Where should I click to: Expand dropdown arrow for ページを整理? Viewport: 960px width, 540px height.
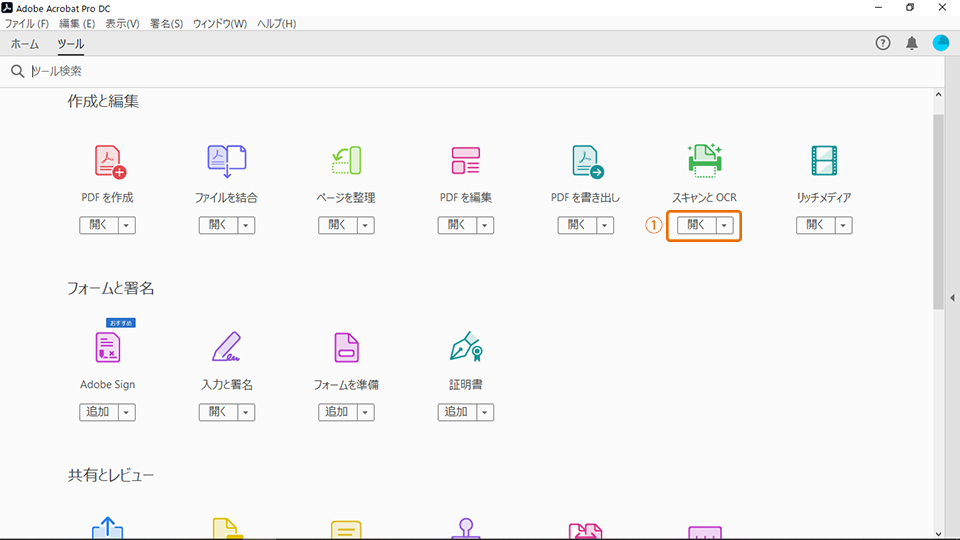[x=366, y=225]
